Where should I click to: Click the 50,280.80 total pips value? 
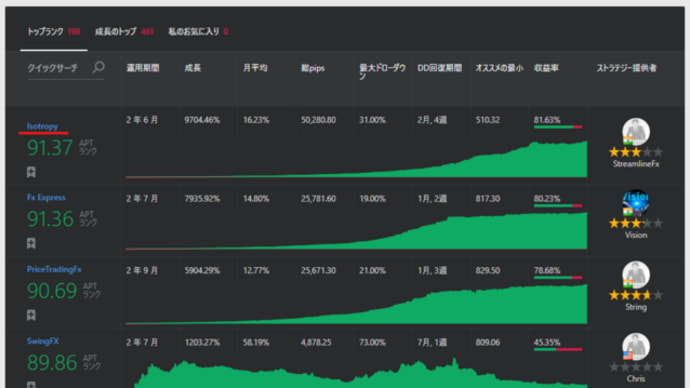318,120
